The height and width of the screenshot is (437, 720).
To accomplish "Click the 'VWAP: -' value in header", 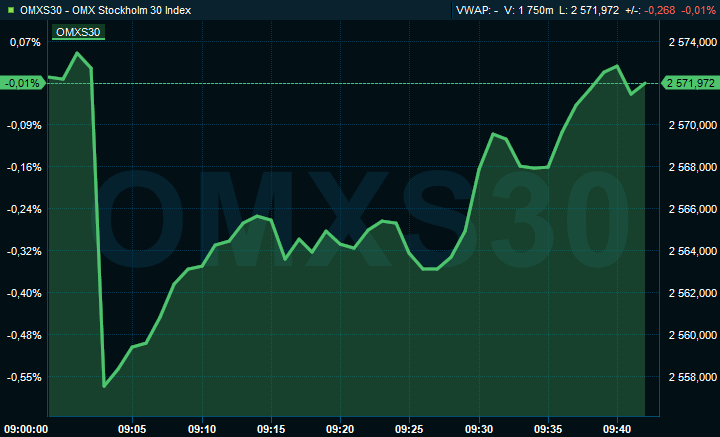I will coord(477,10).
